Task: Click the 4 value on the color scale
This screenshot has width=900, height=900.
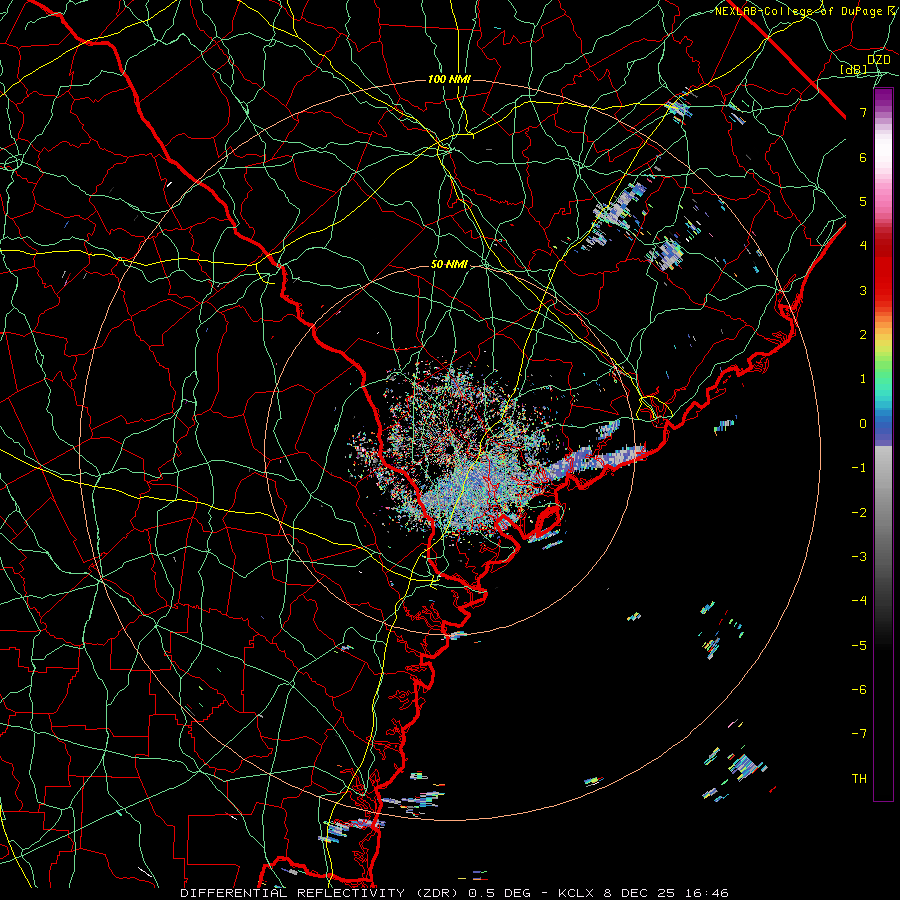Action: pos(863,246)
